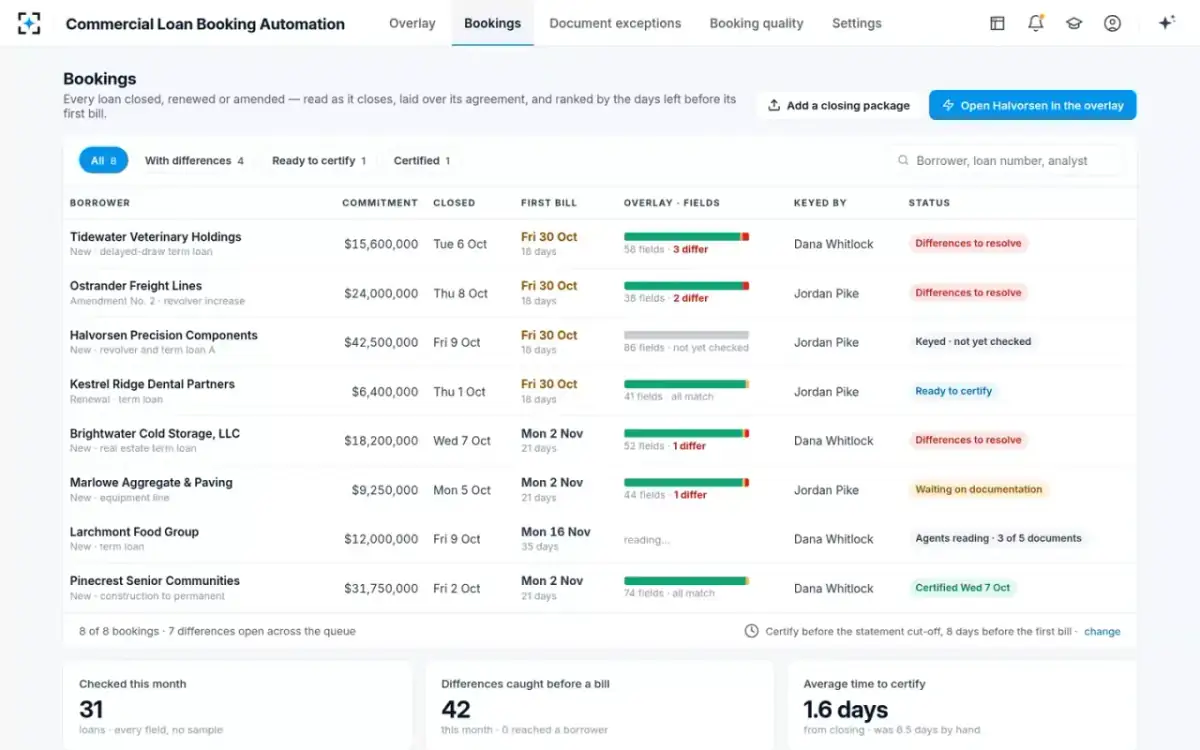This screenshot has height=750, width=1200.
Task: Click Ostrander's Differences to resolve badge
Action: pos(968,293)
